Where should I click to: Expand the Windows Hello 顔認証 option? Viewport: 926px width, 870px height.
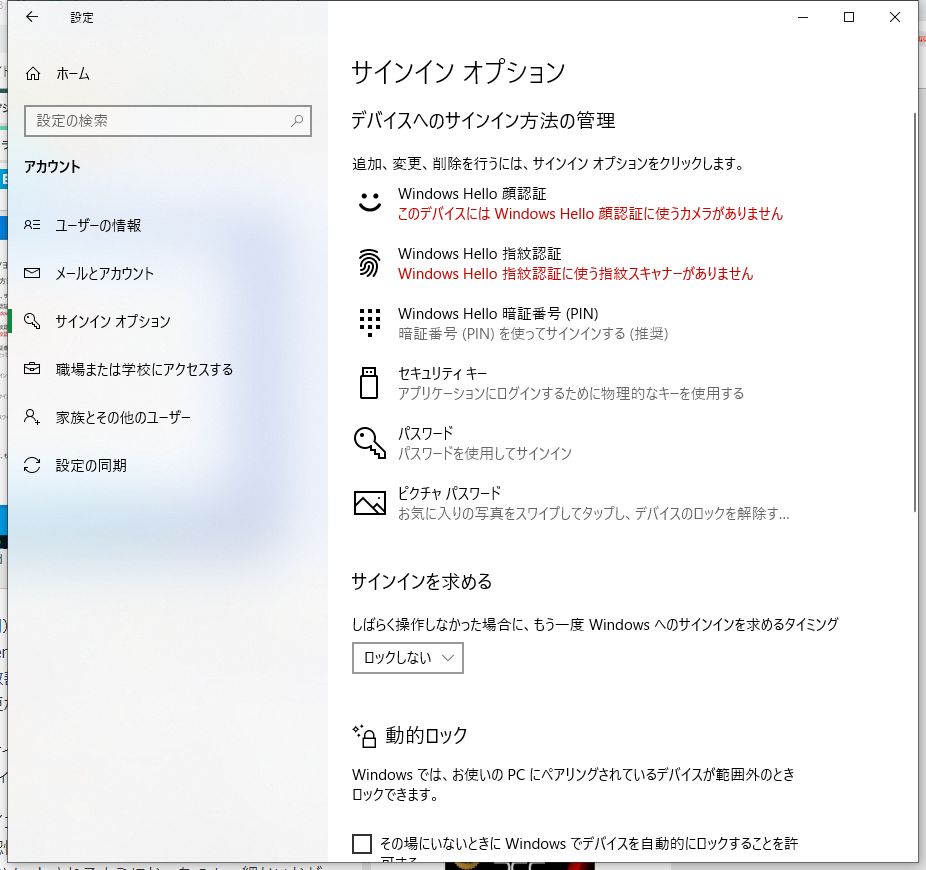coord(570,203)
